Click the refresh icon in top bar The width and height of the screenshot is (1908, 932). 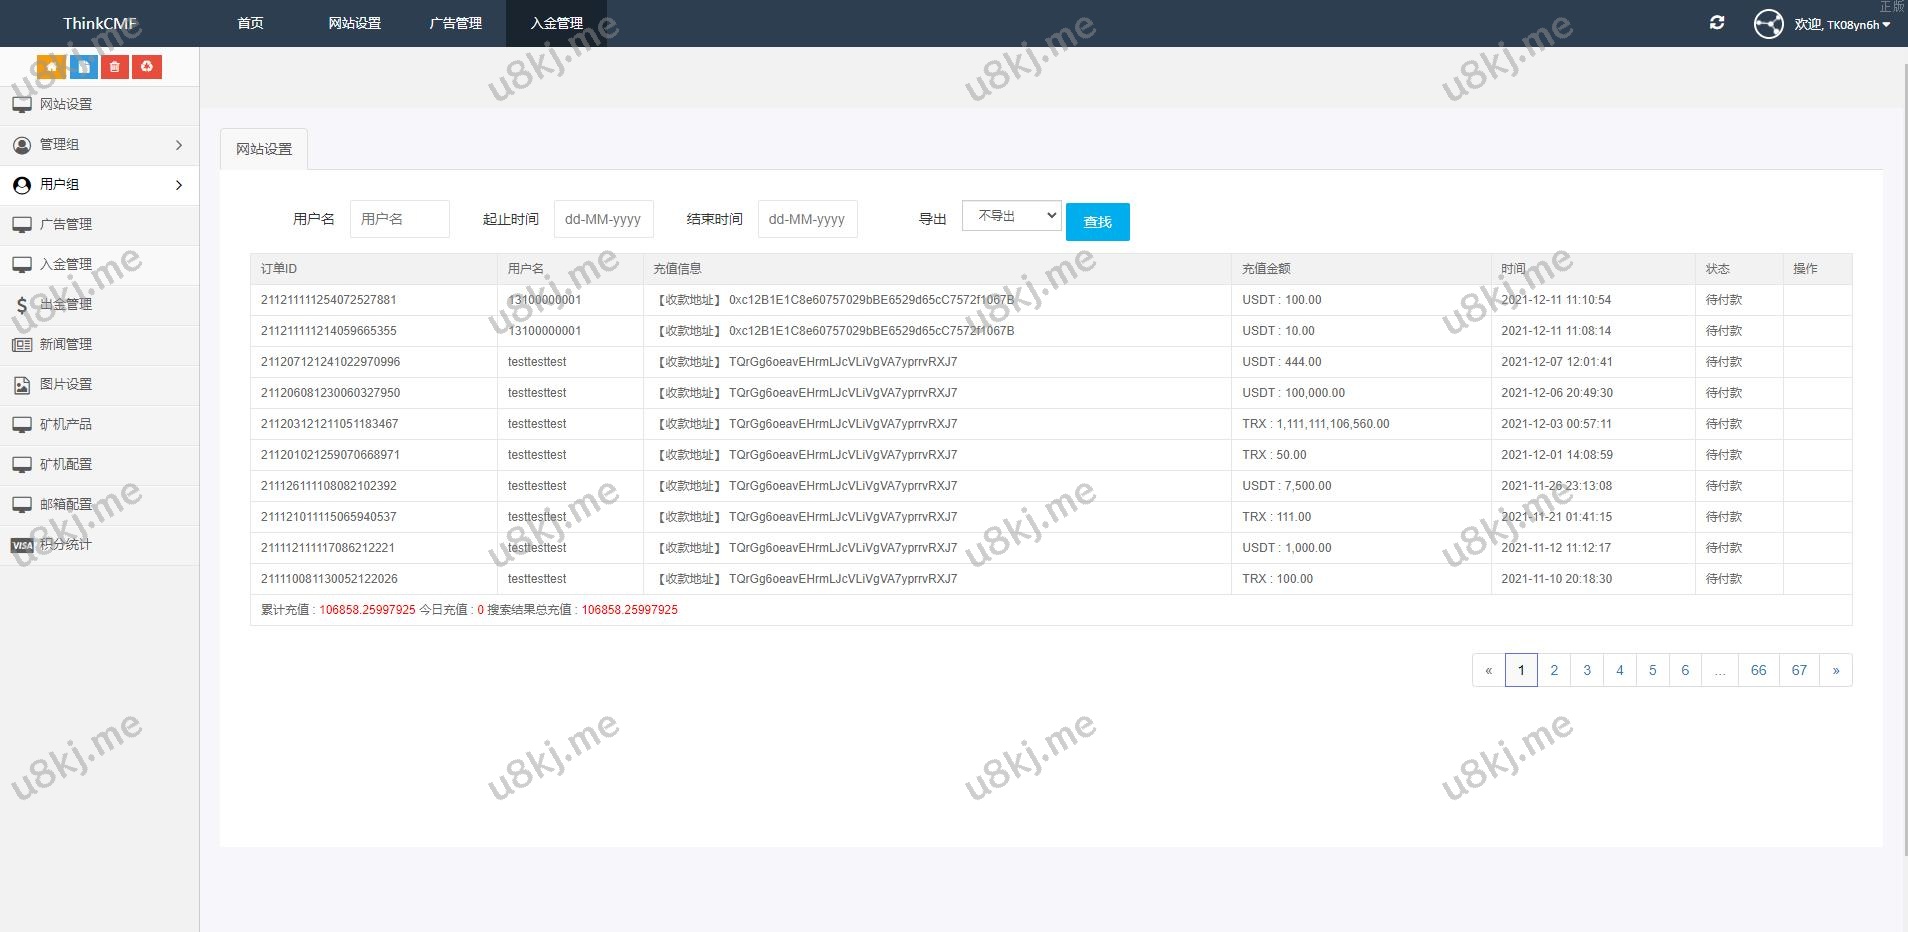pos(1717,23)
